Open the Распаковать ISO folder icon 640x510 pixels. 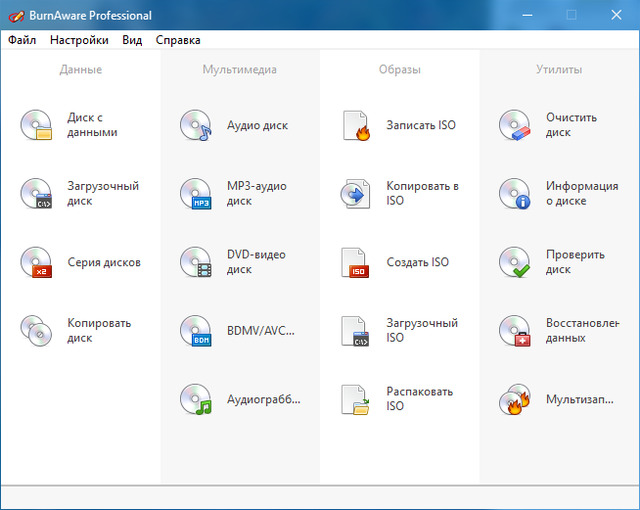coord(356,399)
